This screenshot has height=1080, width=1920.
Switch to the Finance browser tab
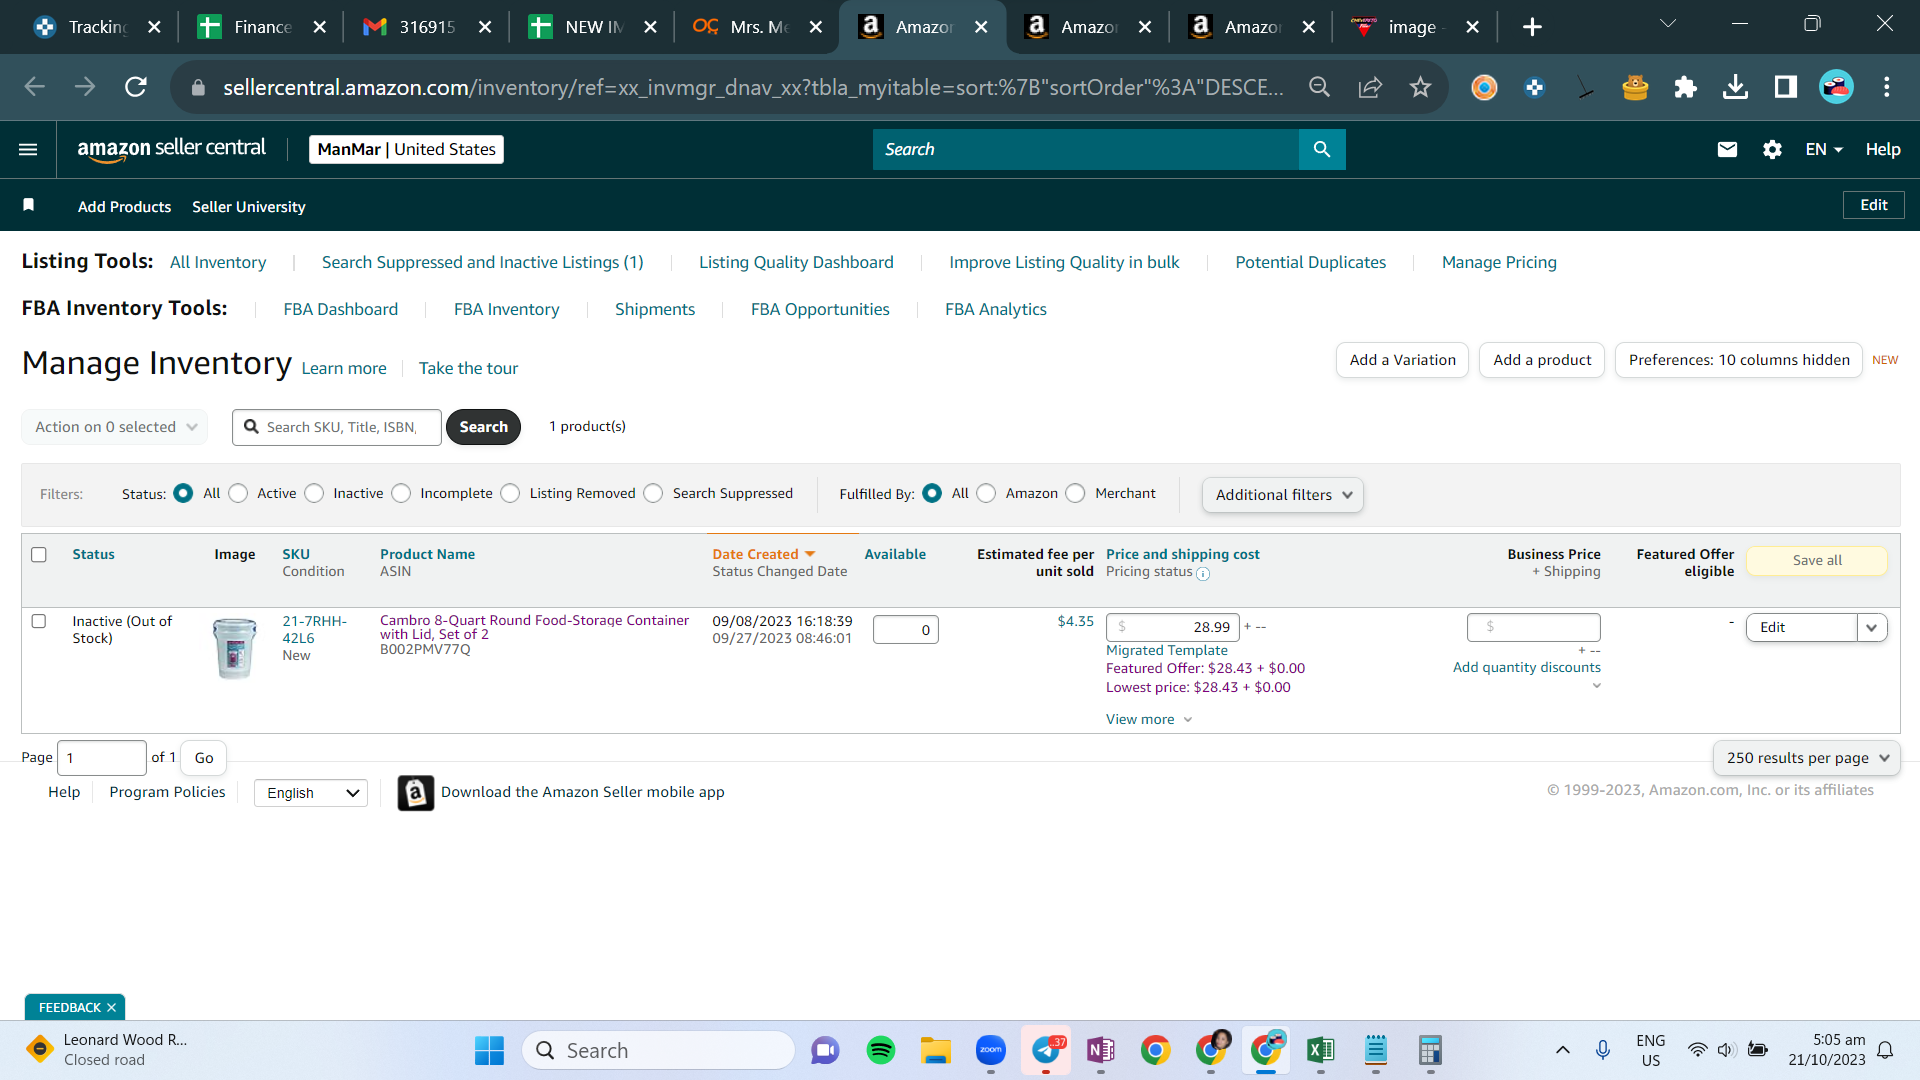point(261,27)
